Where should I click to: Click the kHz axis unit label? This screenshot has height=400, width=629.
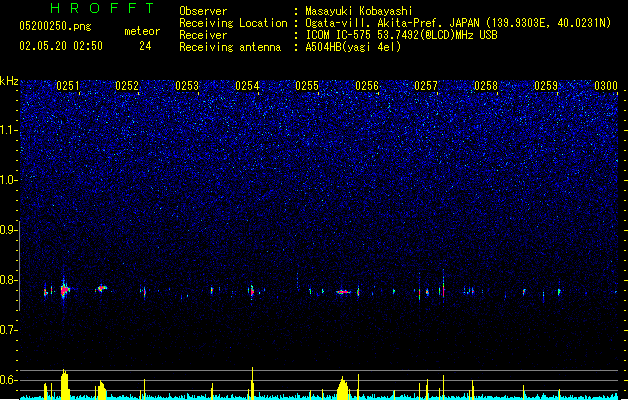click(x=9, y=81)
